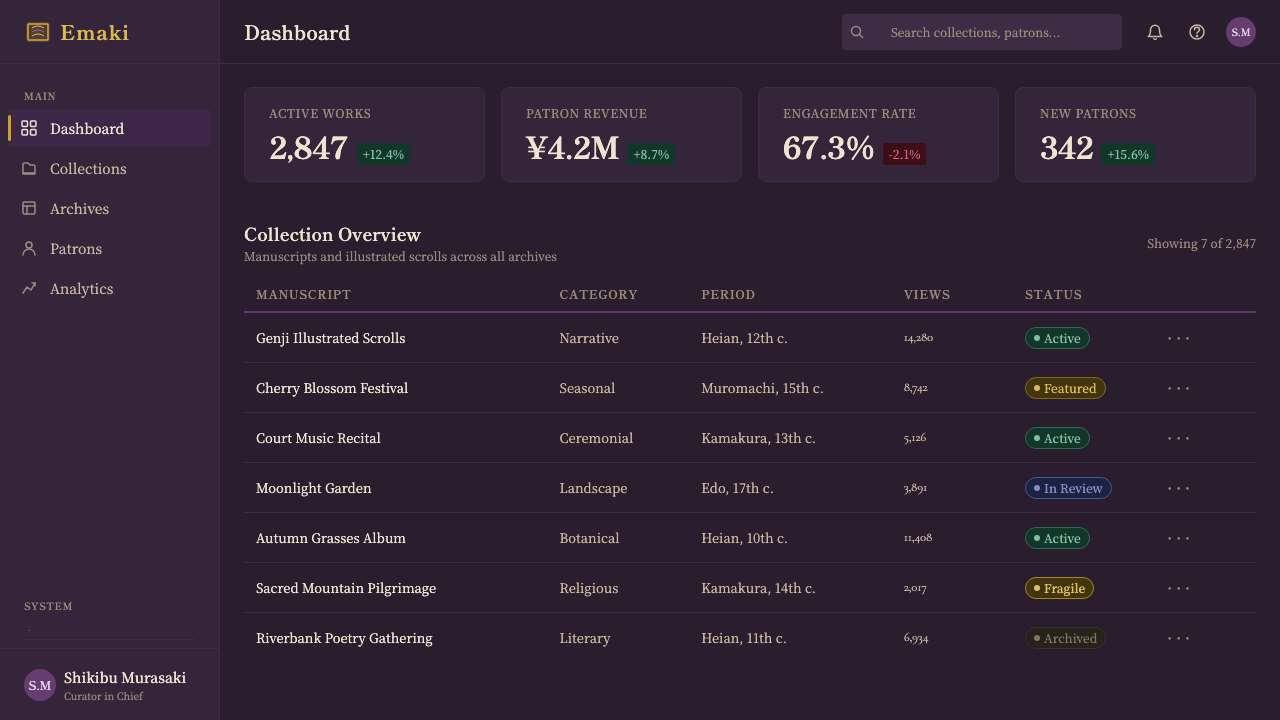Click the Featured status badge
The height and width of the screenshot is (720, 1280).
[1065, 388]
